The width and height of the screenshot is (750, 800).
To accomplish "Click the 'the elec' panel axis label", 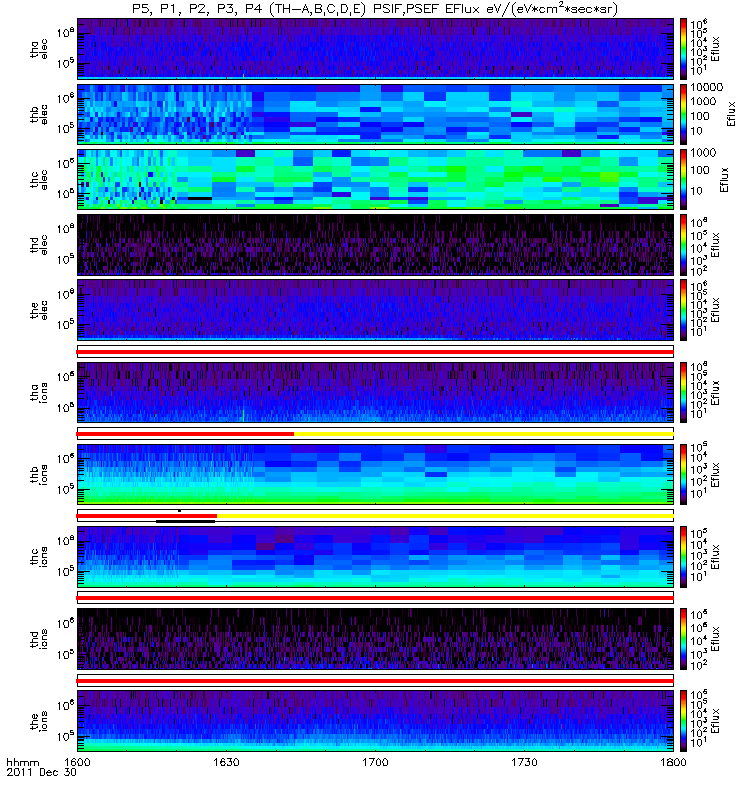I will pyautogui.click(x=39, y=310).
